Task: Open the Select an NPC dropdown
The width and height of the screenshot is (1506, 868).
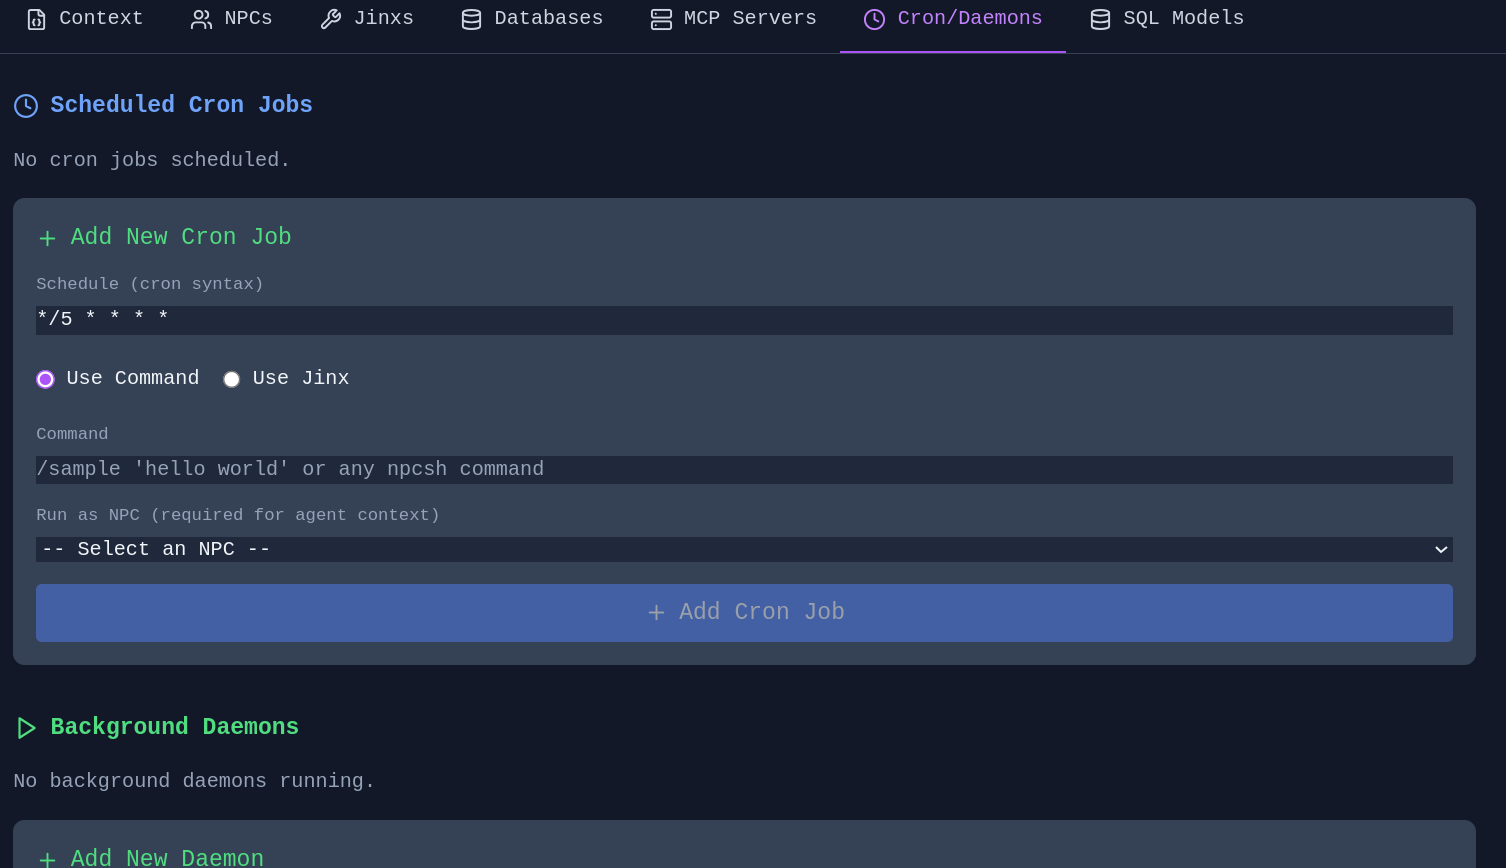Action: (x=744, y=549)
